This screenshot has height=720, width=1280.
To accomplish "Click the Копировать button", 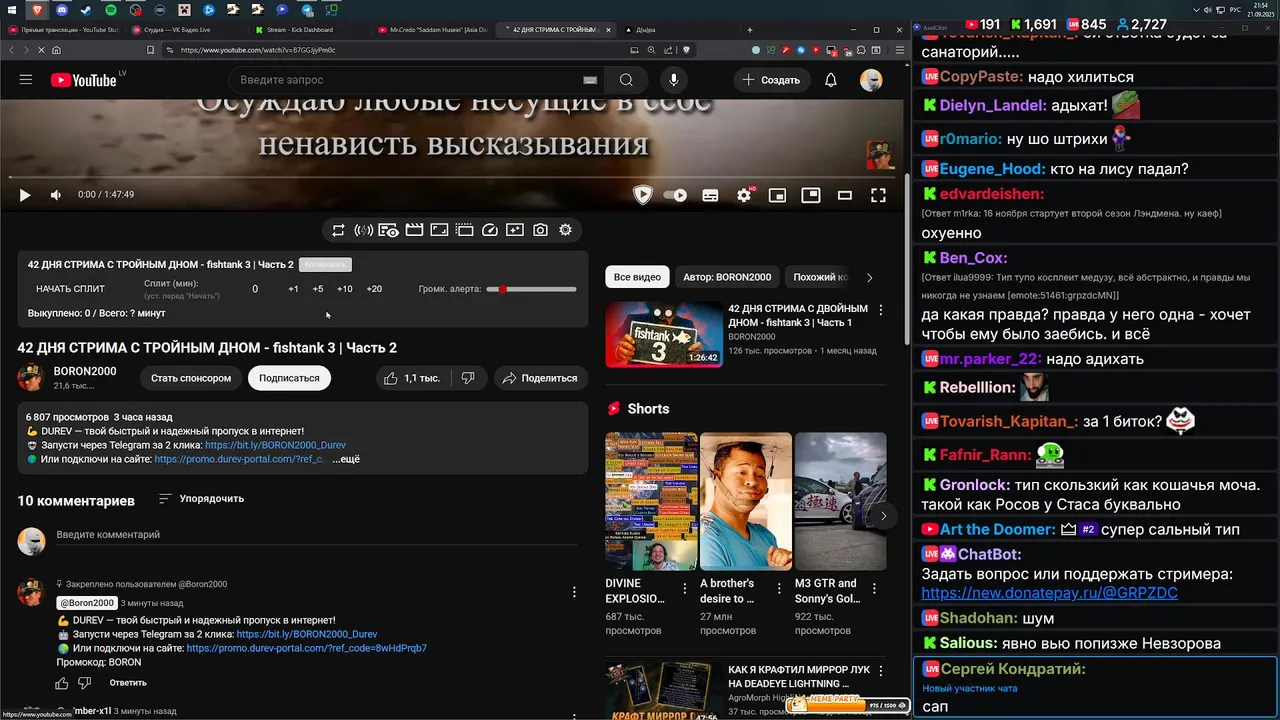I will click(x=325, y=265).
